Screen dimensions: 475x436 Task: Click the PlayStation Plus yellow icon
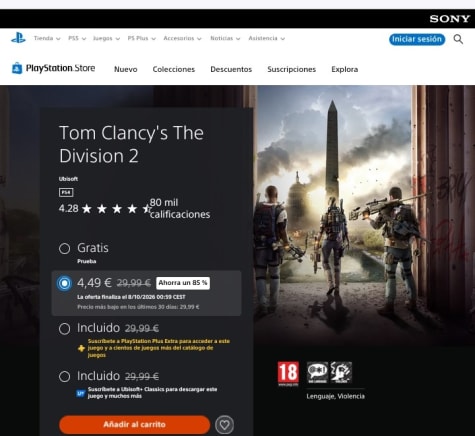[x=81, y=348]
